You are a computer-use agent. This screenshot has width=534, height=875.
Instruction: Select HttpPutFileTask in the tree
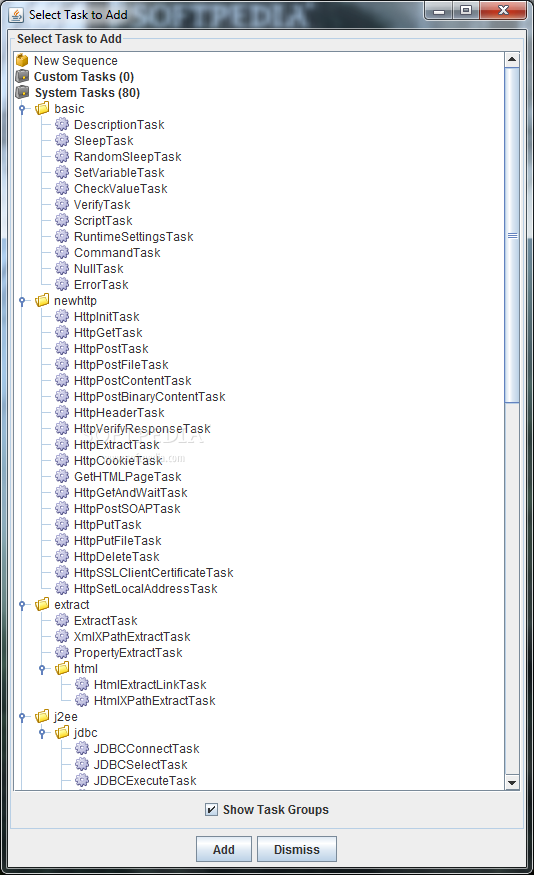point(117,541)
